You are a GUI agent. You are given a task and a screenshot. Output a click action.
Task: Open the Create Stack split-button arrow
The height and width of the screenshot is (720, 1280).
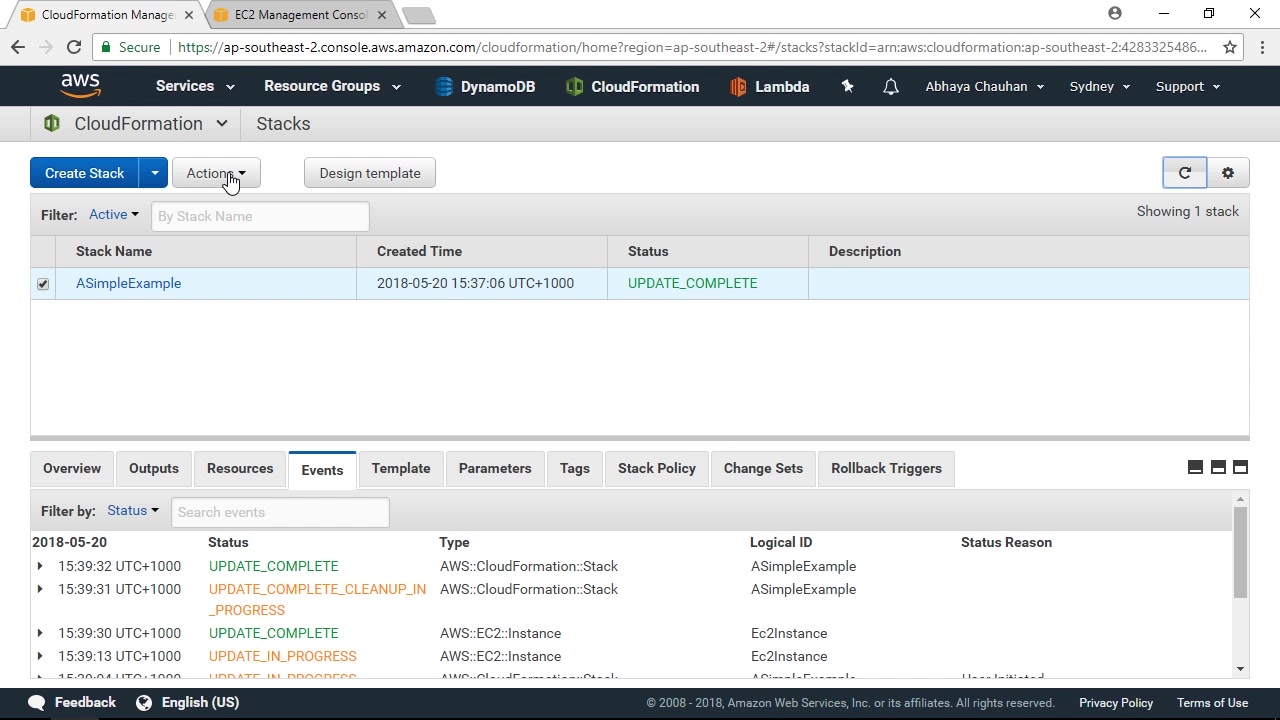click(154, 173)
